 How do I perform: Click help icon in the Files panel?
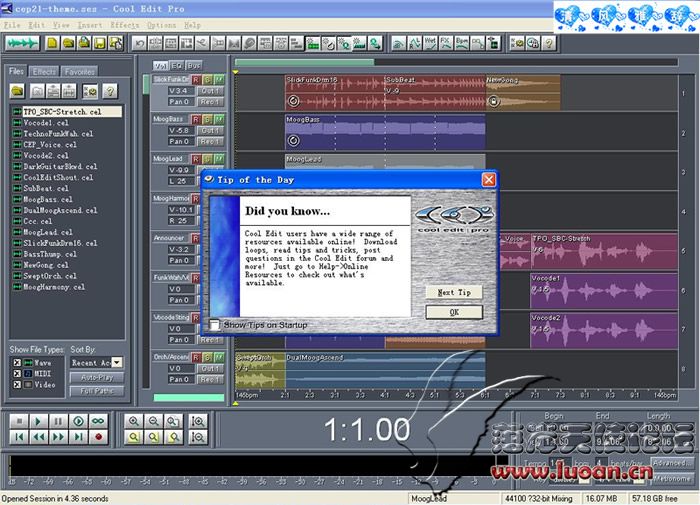tap(109, 91)
